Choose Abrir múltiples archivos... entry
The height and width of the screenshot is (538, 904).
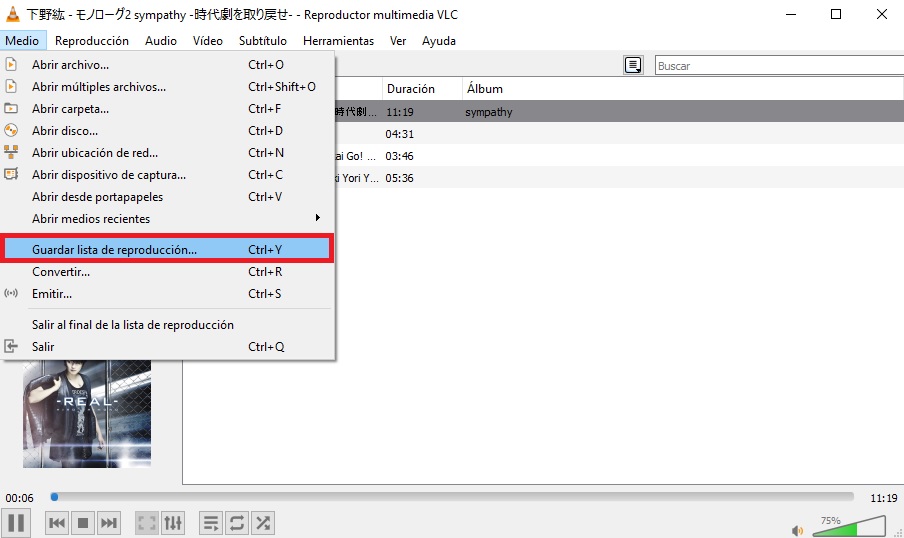pyautogui.click(x=167, y=86)
